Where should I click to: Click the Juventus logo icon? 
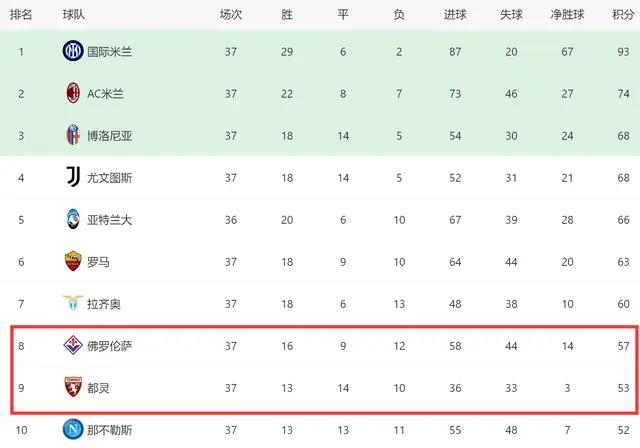pyautogui.click(x=73, y=177)
